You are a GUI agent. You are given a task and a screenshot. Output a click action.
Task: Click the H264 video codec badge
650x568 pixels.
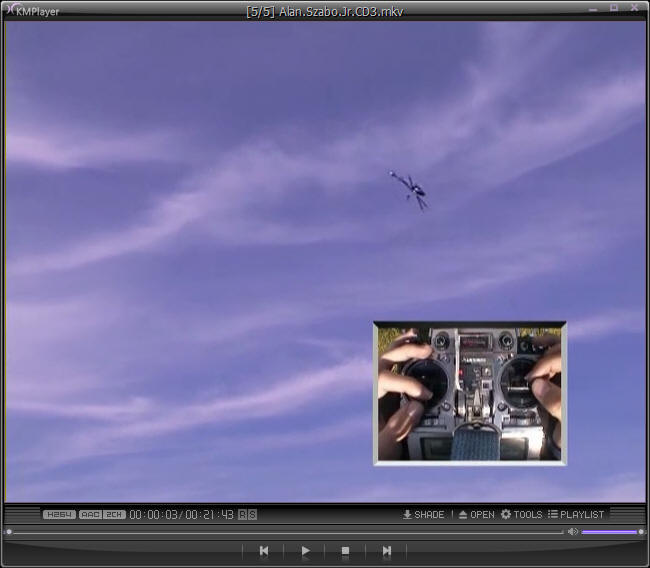[59, 514]
